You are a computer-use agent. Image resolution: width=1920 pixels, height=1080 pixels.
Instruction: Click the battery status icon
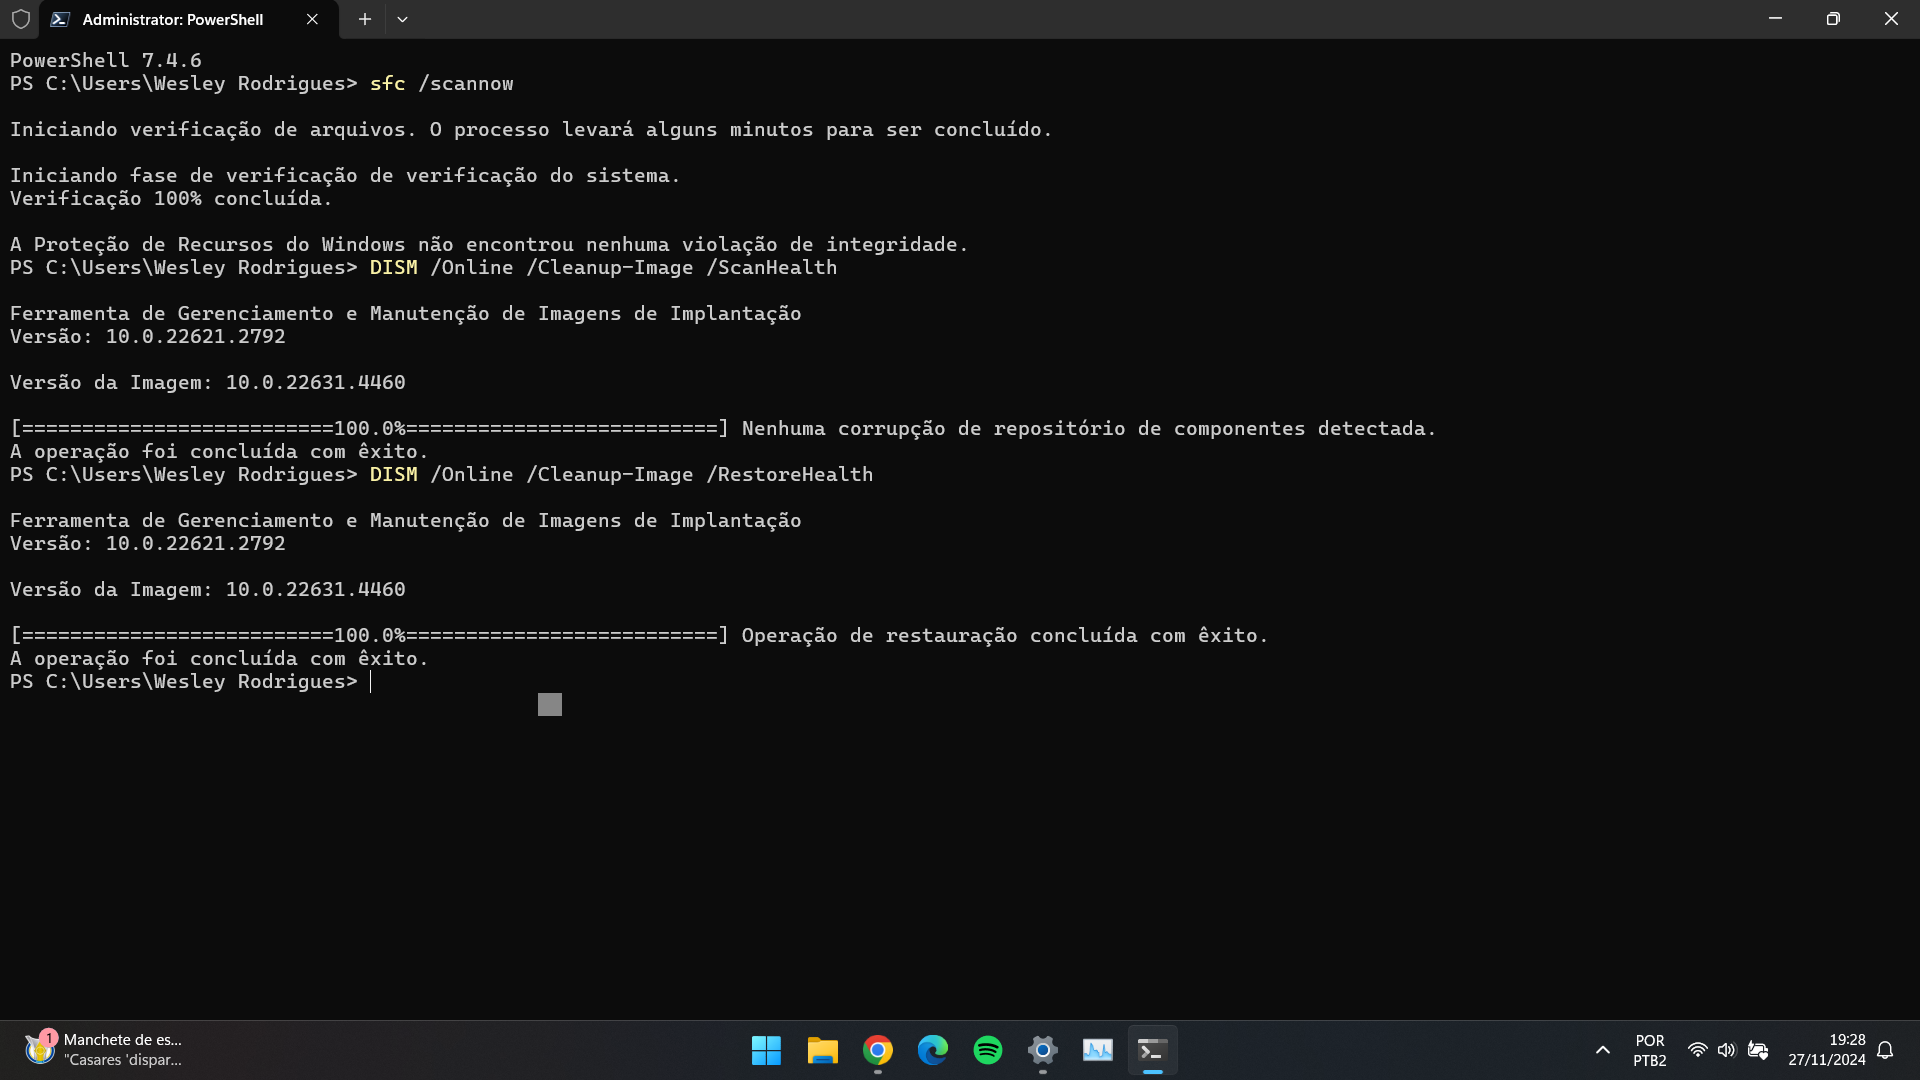pyautogui.click(x=1758, y=1050)
